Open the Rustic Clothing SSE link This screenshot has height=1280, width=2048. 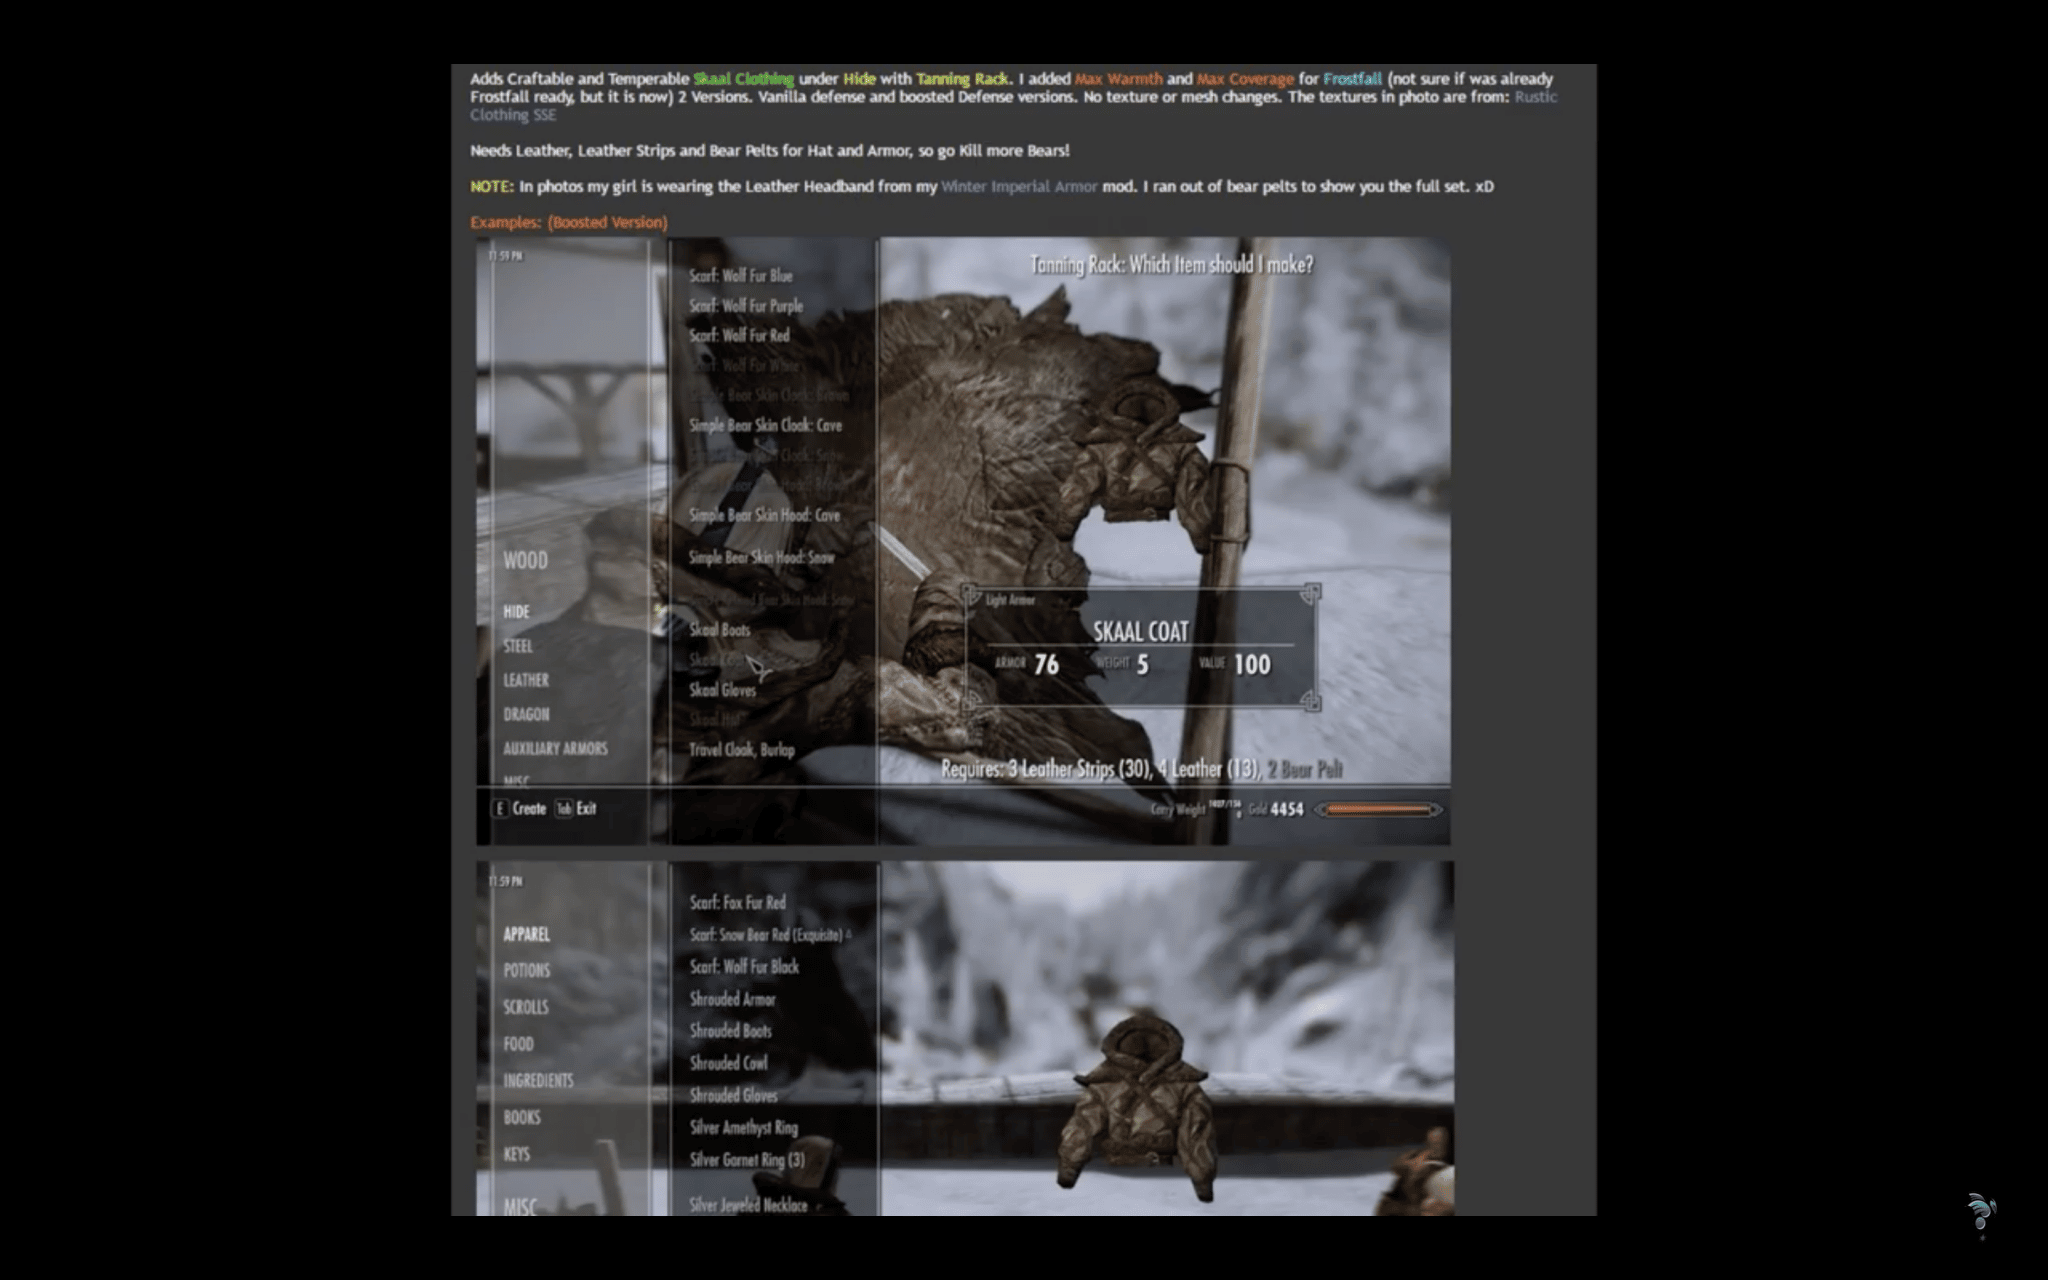tap(1536, 97)
